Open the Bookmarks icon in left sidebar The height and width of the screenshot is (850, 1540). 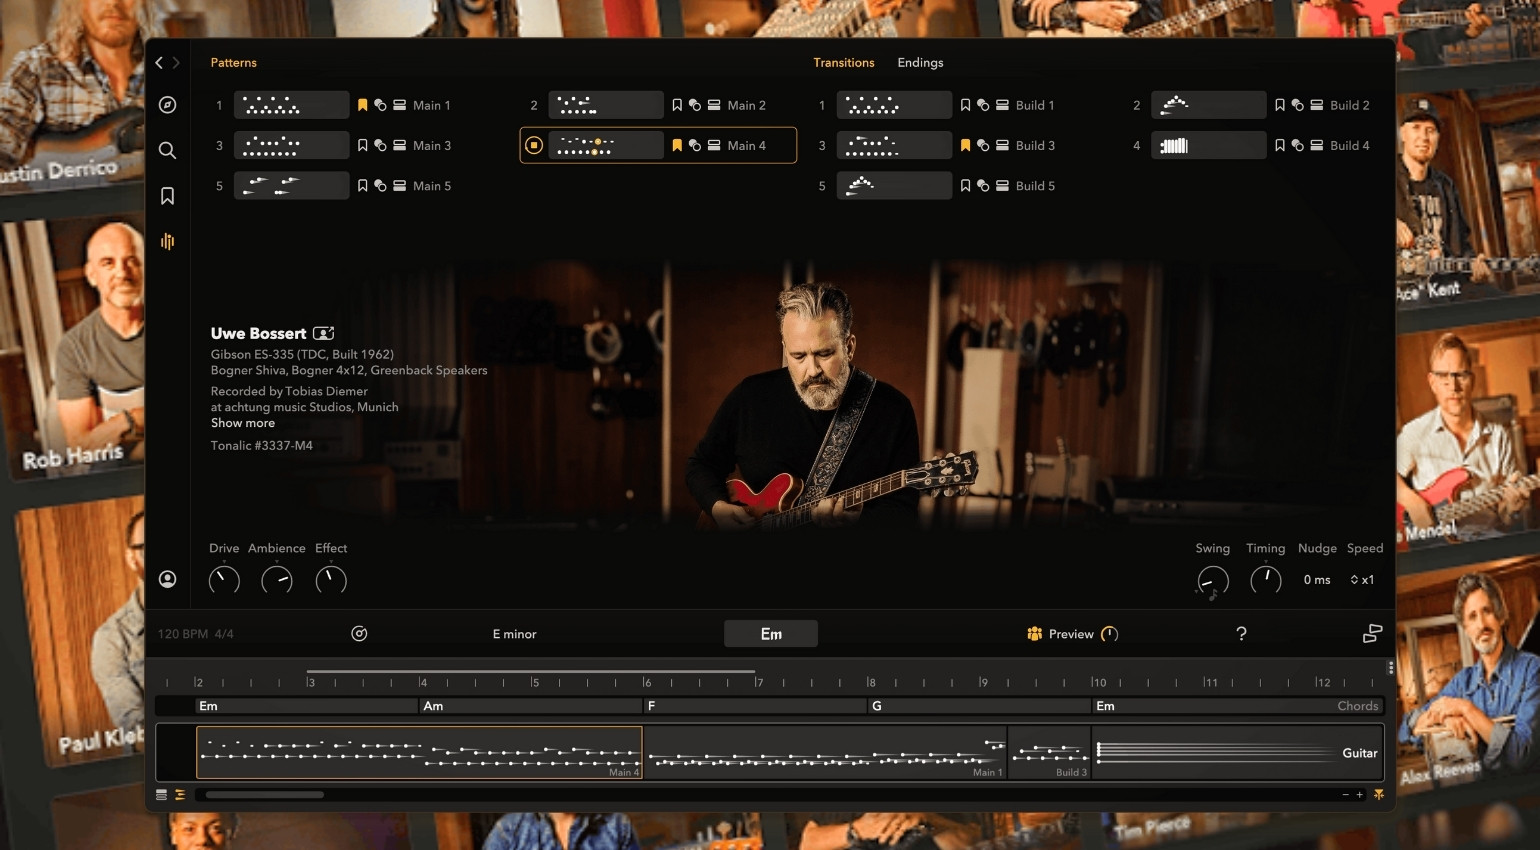point(167,196)
